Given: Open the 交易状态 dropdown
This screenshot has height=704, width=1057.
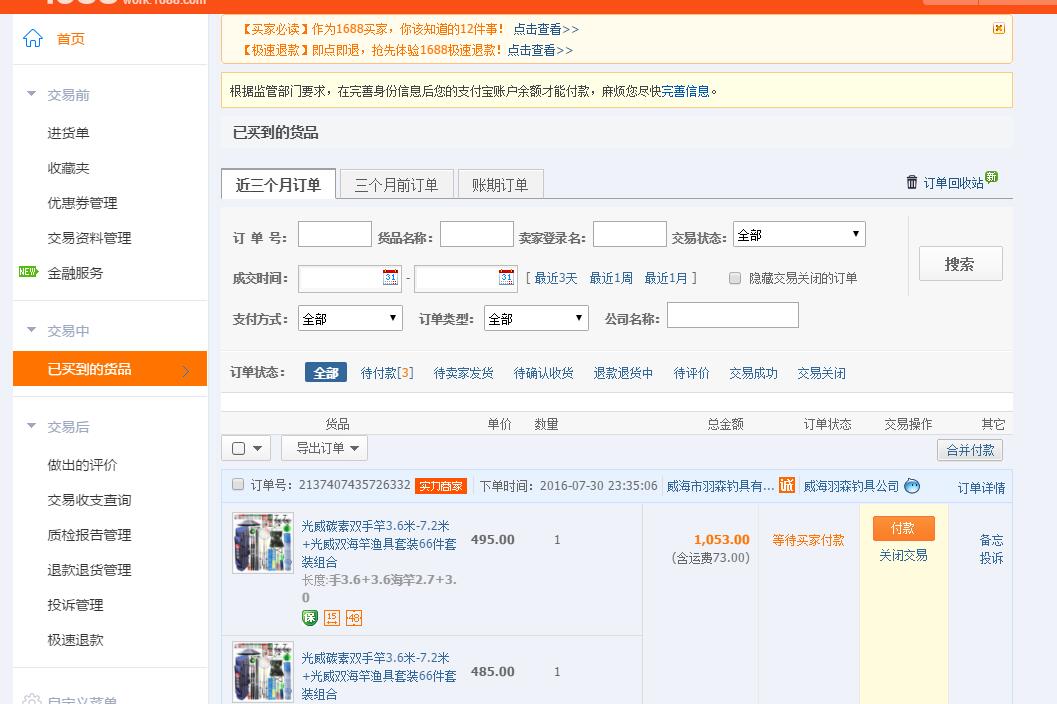Looking at the screenshot, I should (x=799, y=235).
